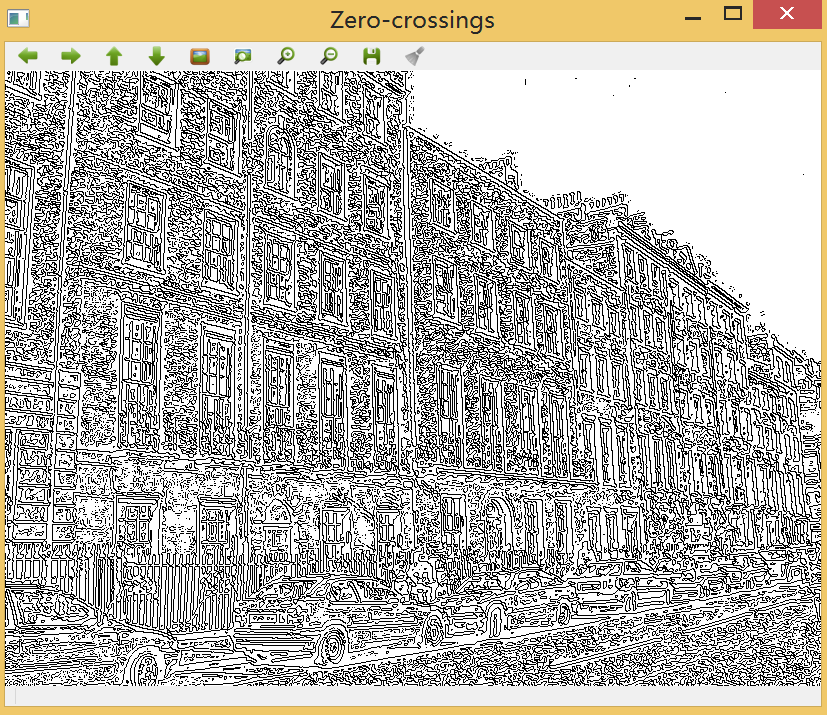Viewport: 827px width, 715px height.
Task: Close the Zero-crossings window
Action: [787, 14]
